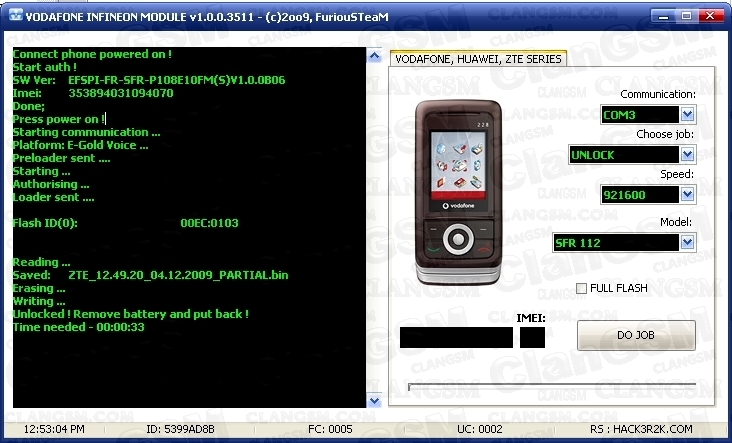This screenshot has height=443, width=732.
Task: Click the FC: 0005 status entry
Action: pos(330,429)
